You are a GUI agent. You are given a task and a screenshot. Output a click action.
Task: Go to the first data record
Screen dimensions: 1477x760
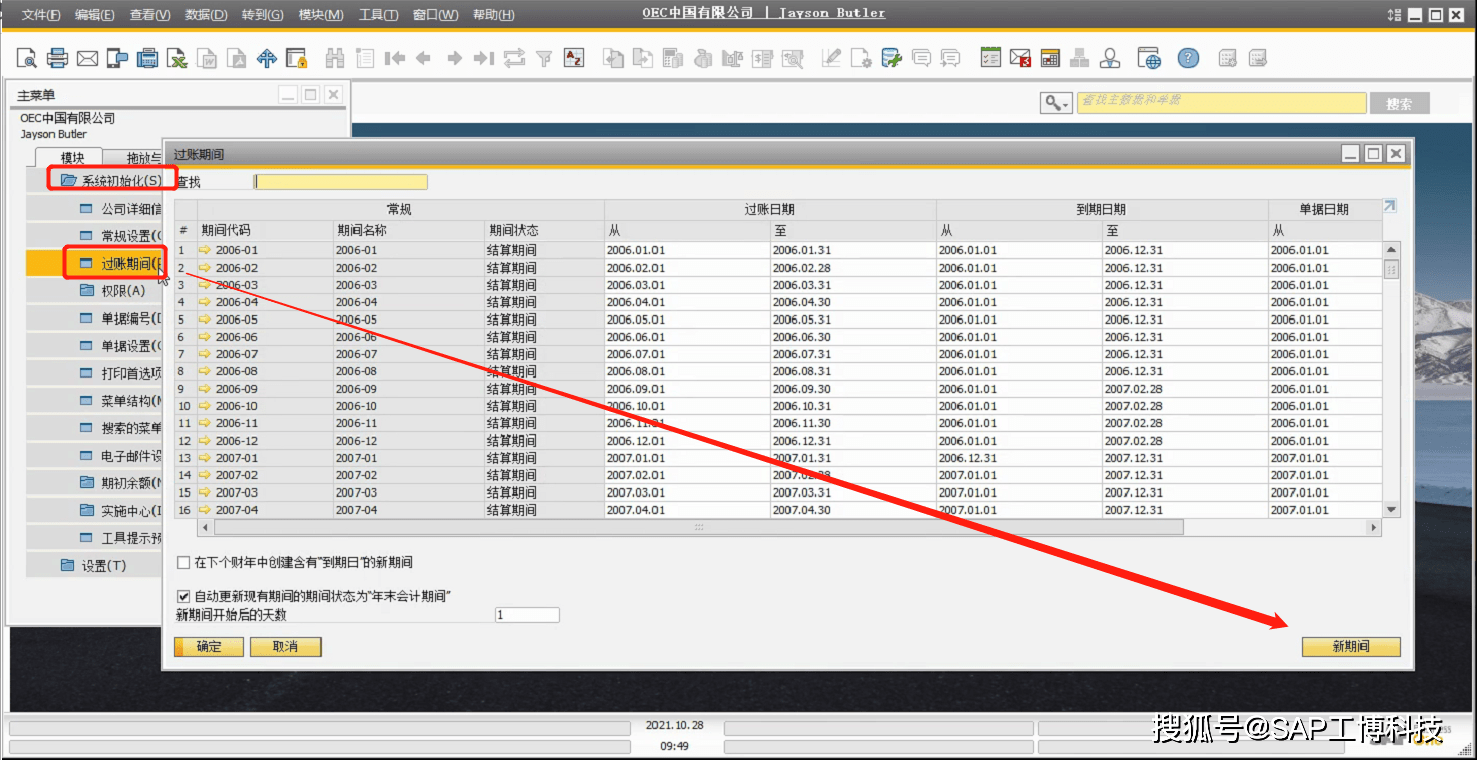pos(395,58)
